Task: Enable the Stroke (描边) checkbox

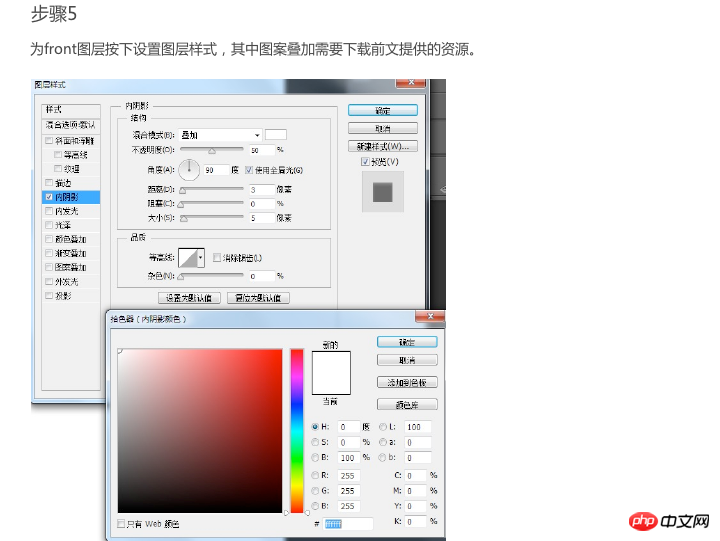Action: pos(49,183)
